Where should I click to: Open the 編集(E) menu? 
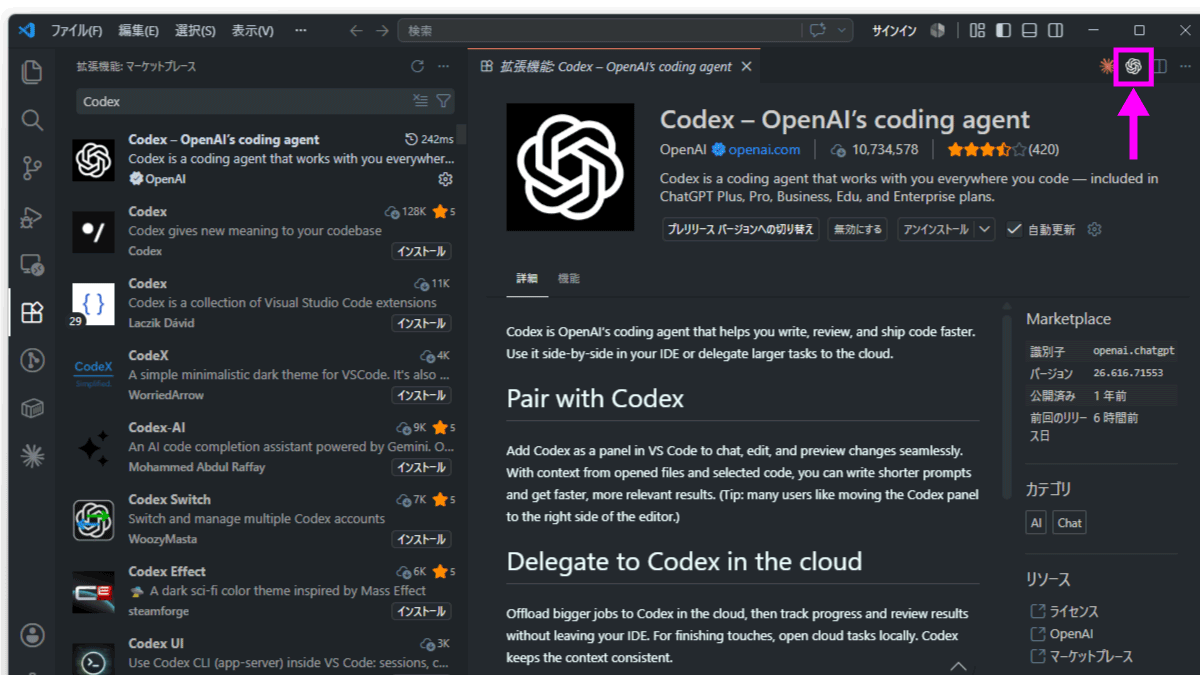pyautogui.click(x=138, y=31)
